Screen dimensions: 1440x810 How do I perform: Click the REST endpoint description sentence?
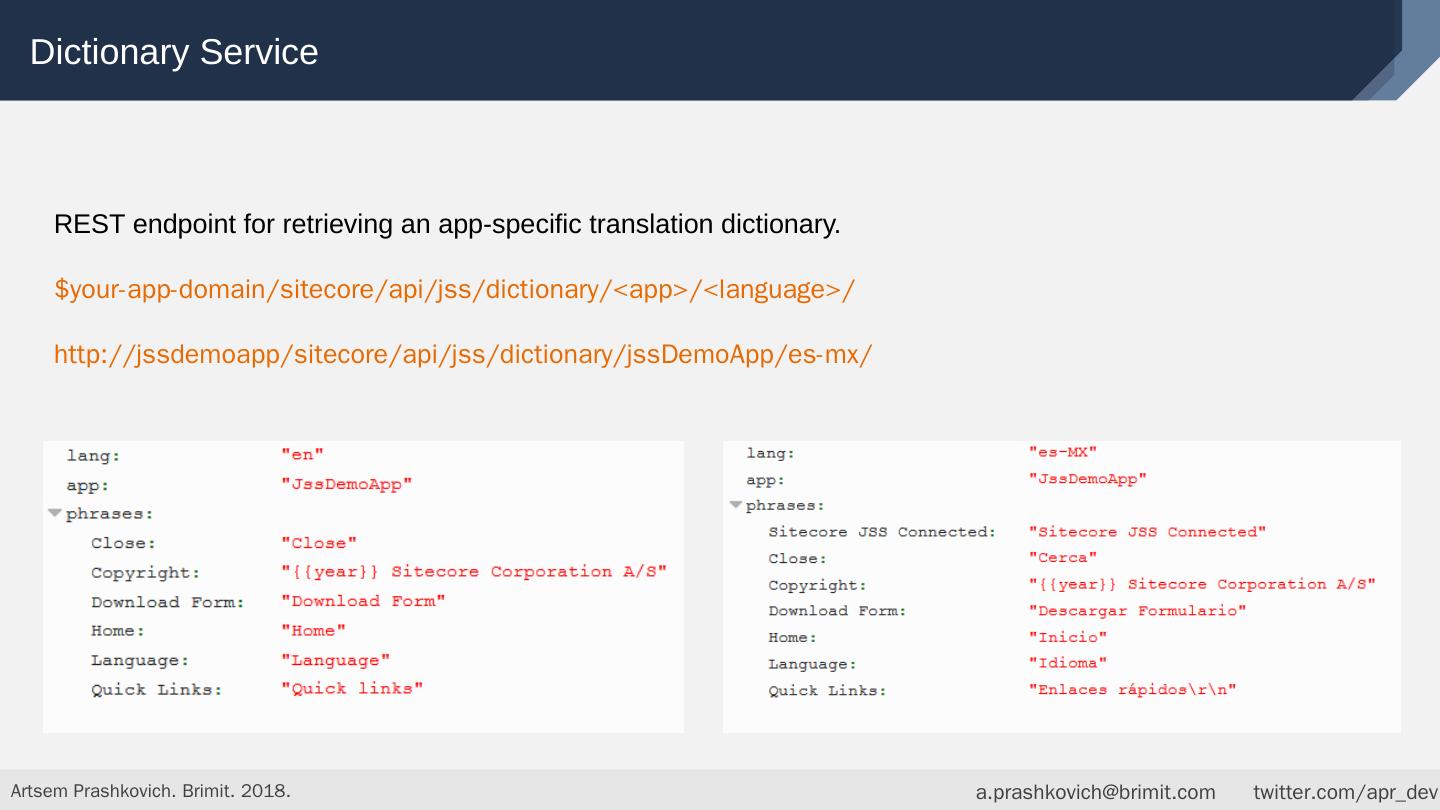(x=447, y=225)
